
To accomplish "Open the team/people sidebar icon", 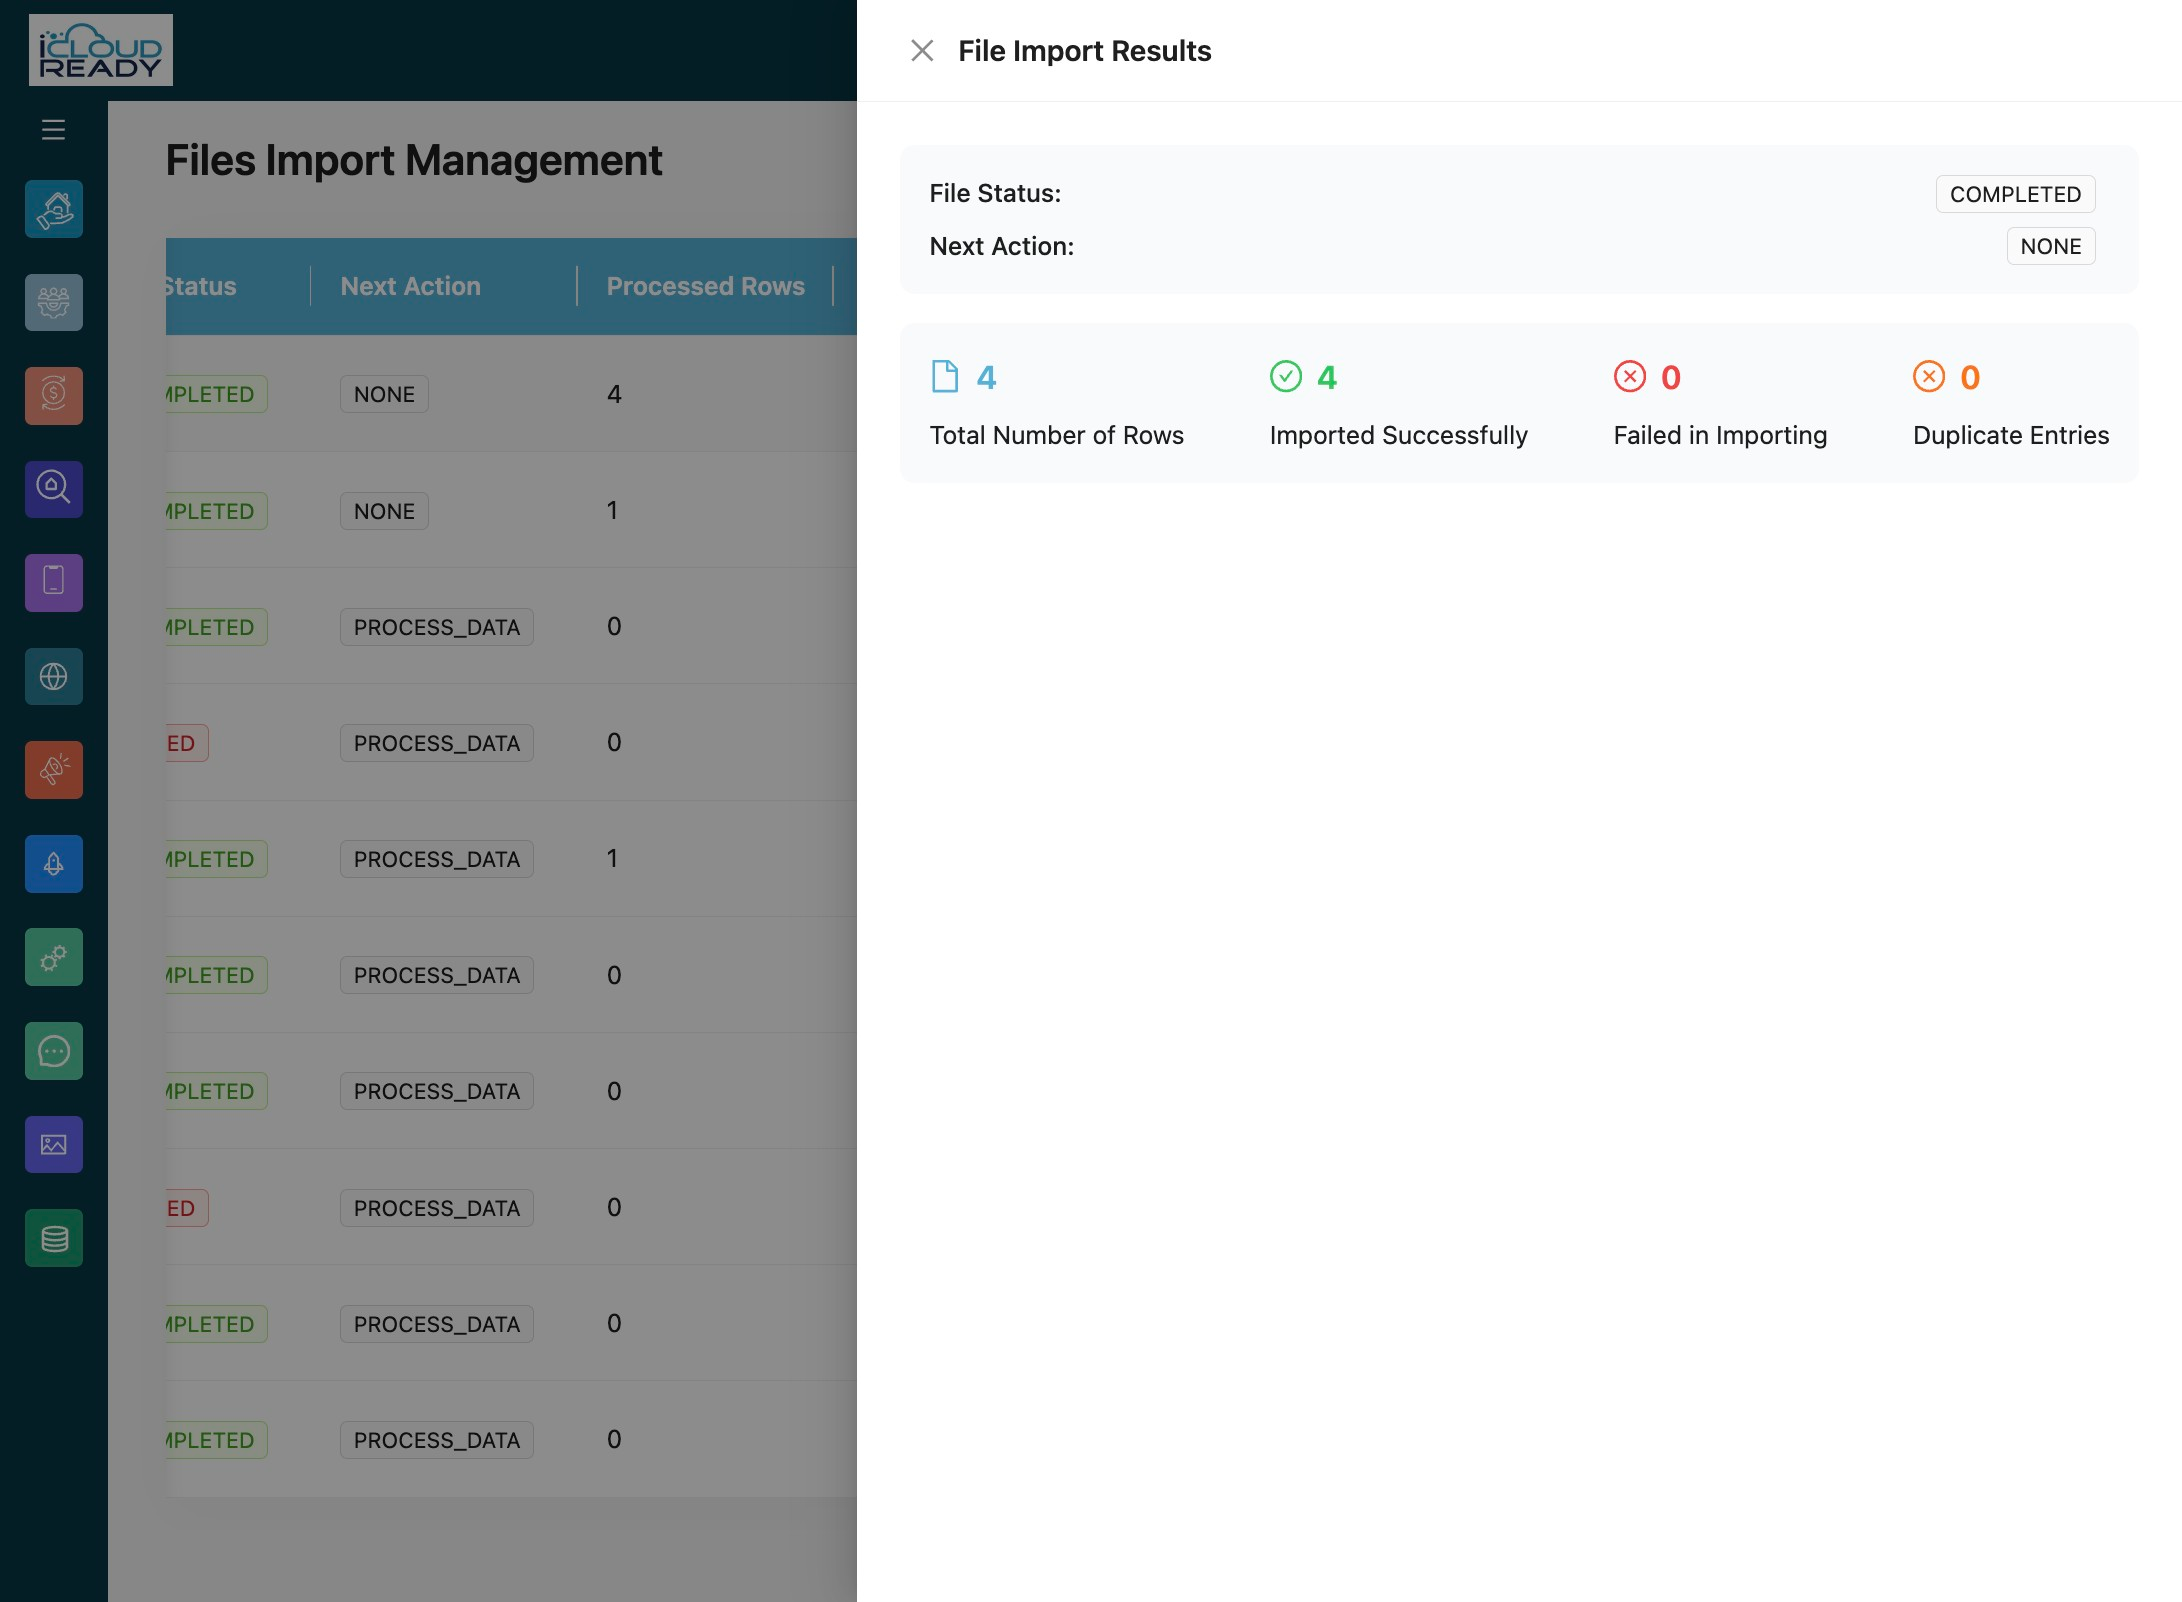I will pos(54,302).
